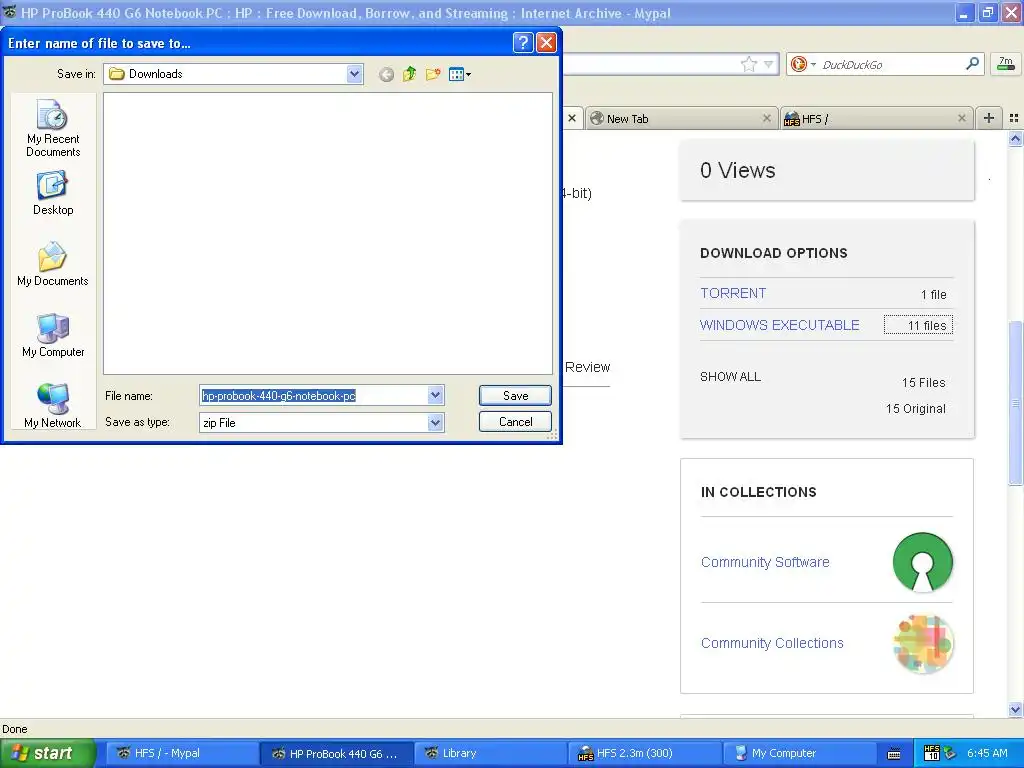This screenshot has height=768, width=1024.
Task: Expand the Save in folder dropdown
Action: click(x=354, y=74)
